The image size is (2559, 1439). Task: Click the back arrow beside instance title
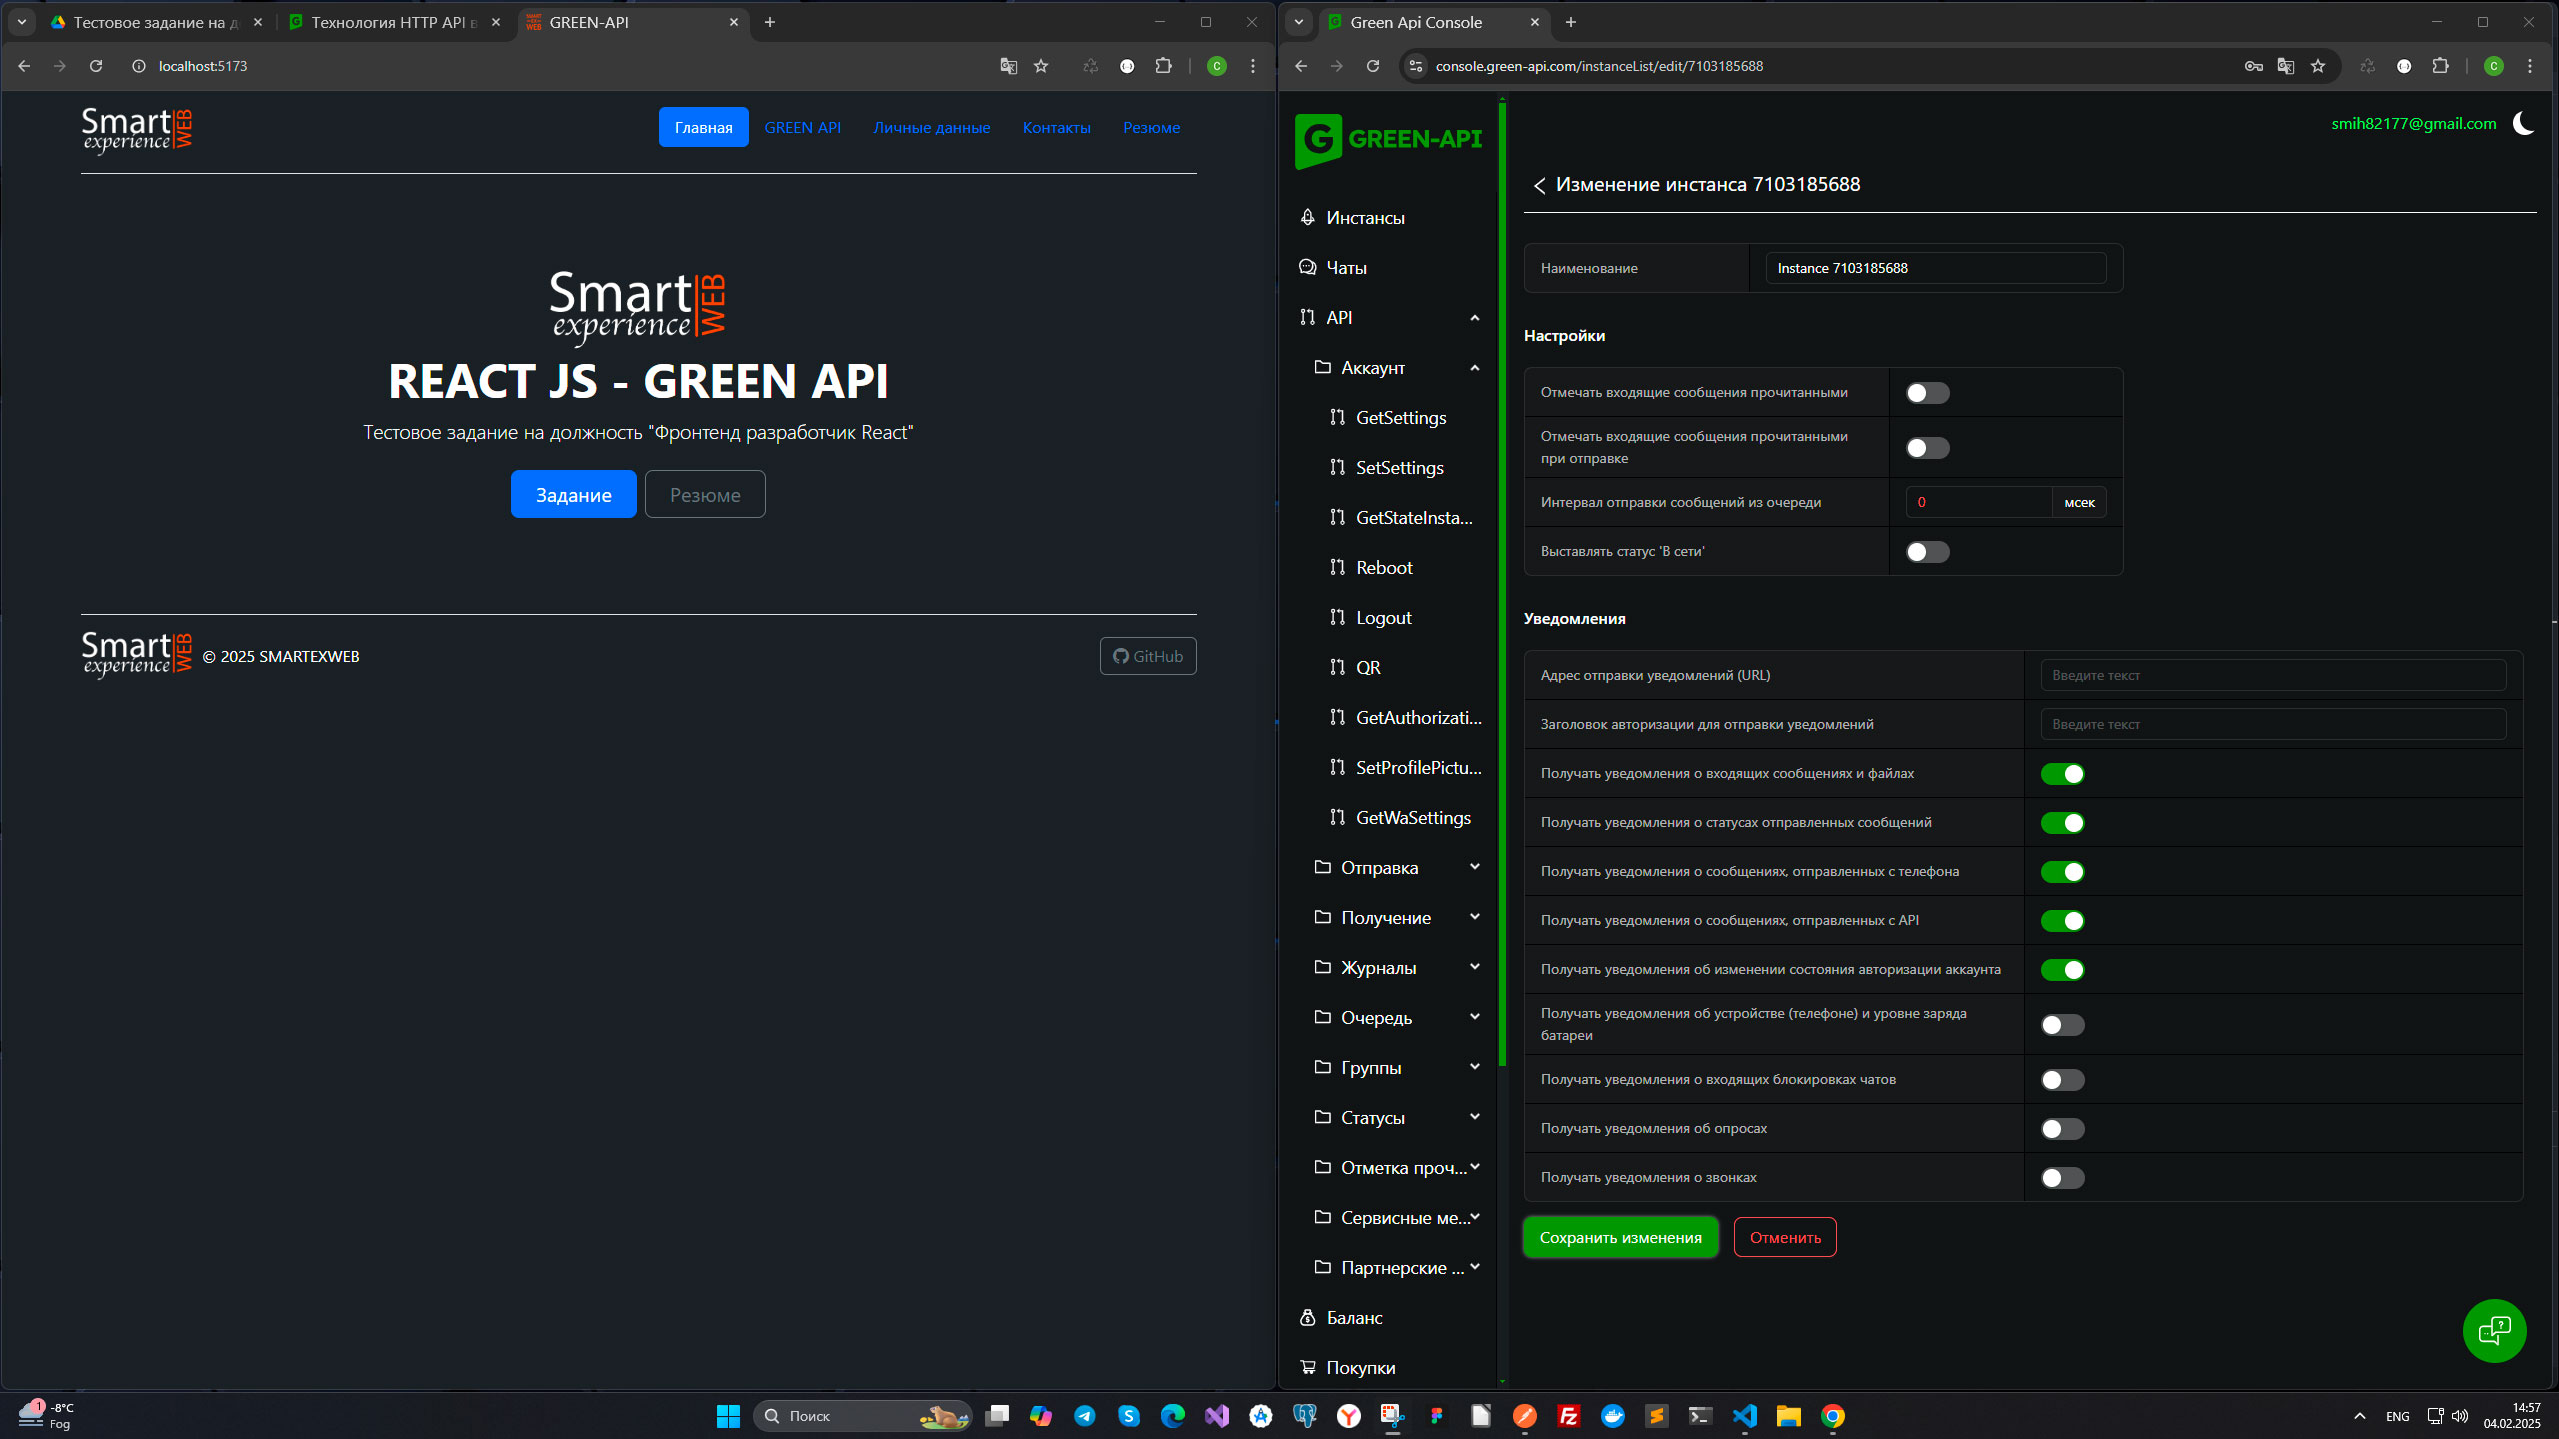pyautogui.click(x=1539, y=185)
